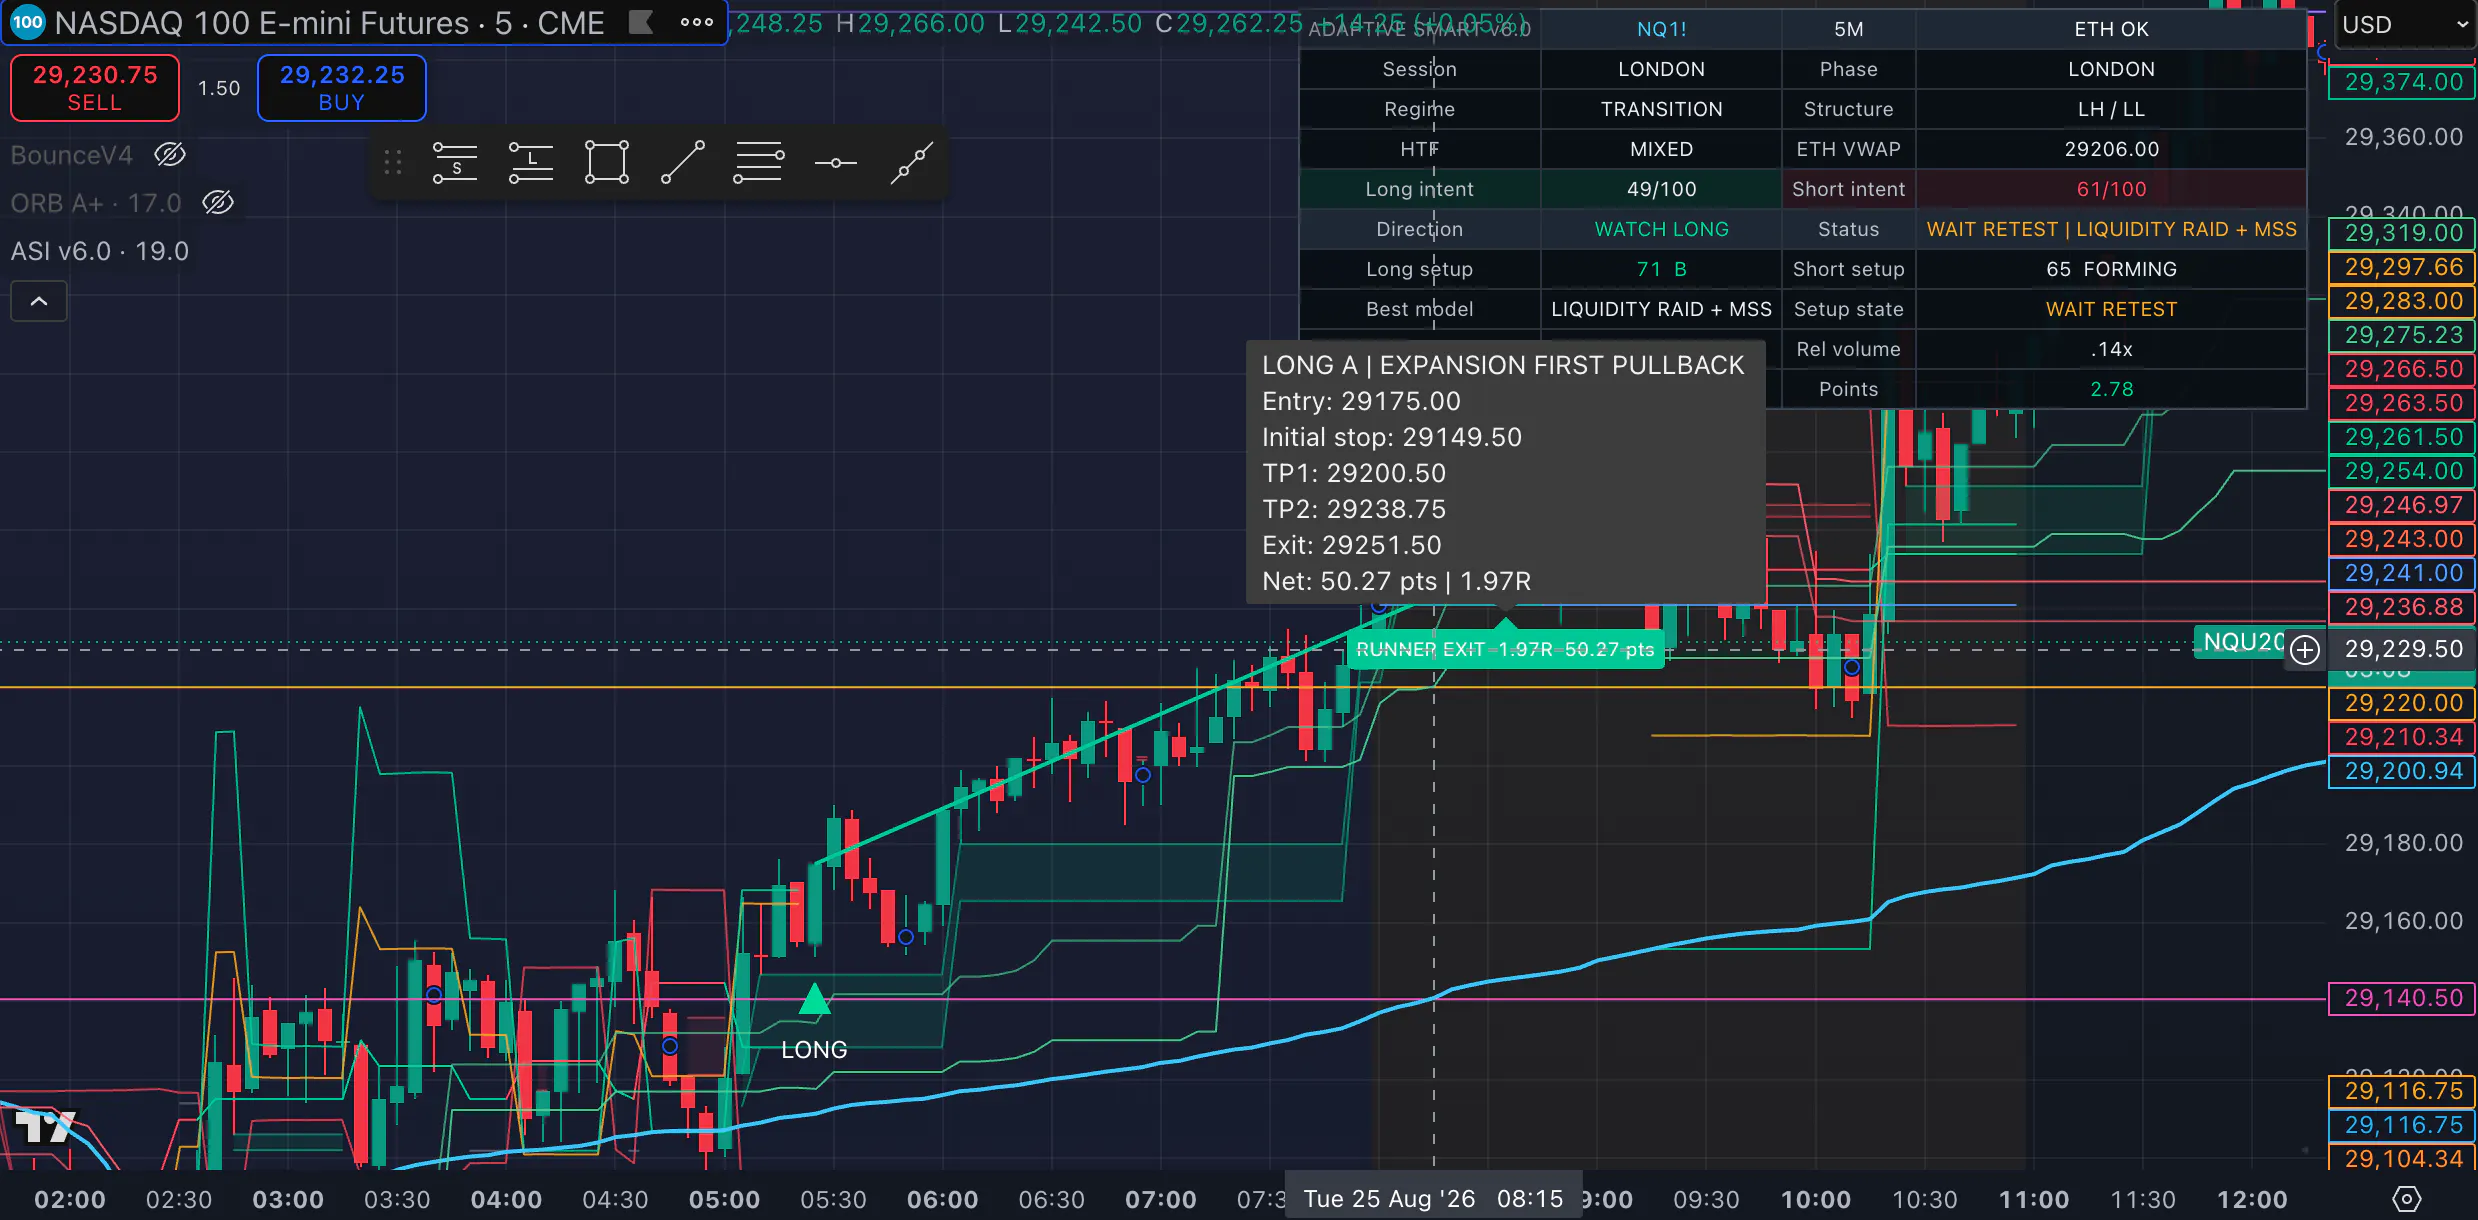This screenshot has height=1220, width=2478.
Task: Click the BUY 29,232.25 button
Action: [342, 88]
